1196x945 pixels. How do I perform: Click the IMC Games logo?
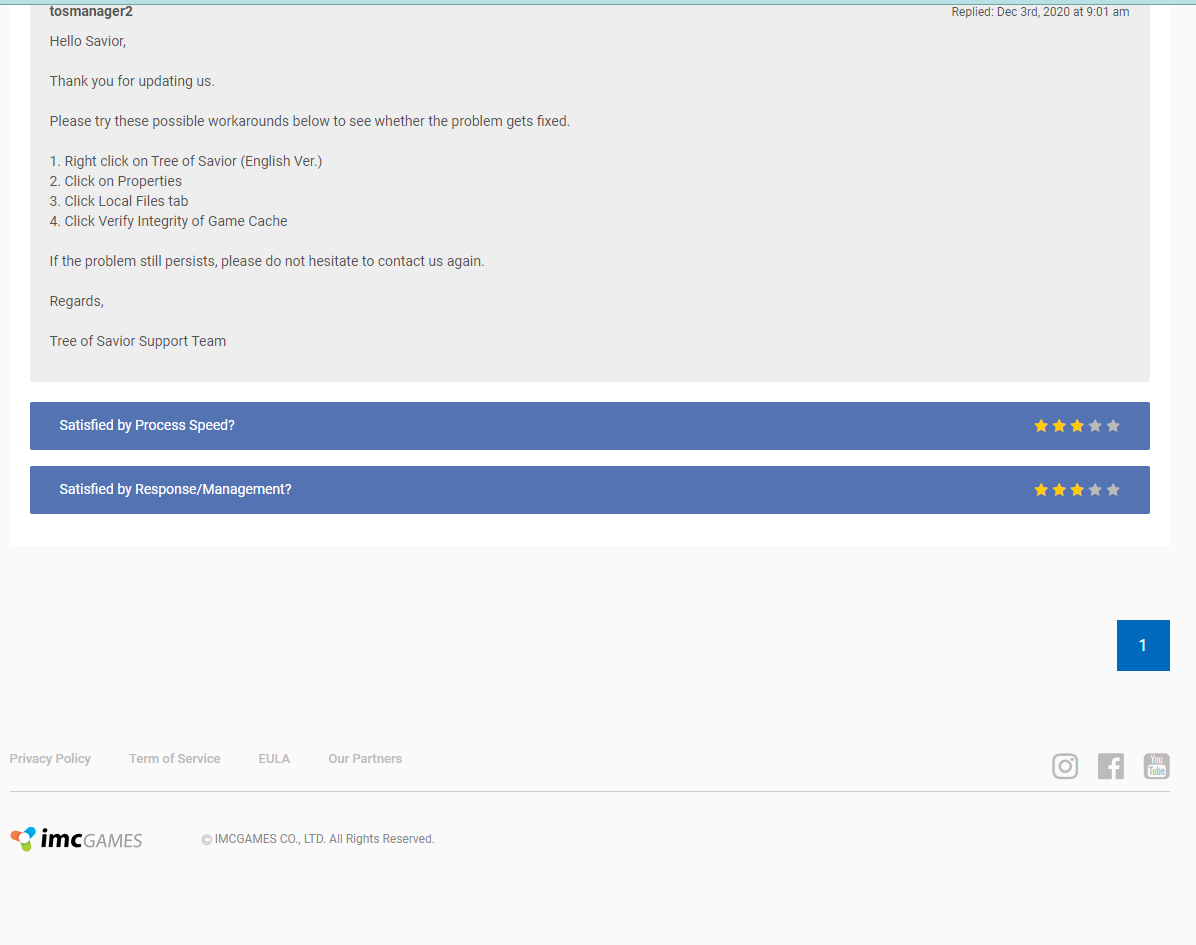77,839
